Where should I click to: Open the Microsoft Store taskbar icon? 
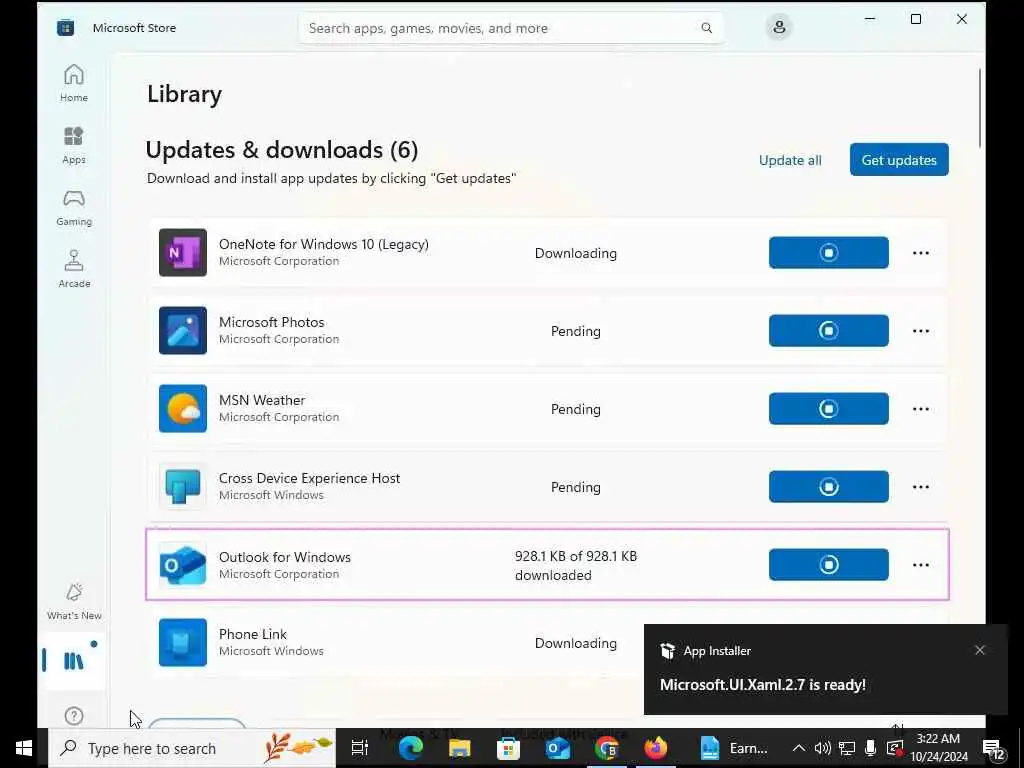508,748
